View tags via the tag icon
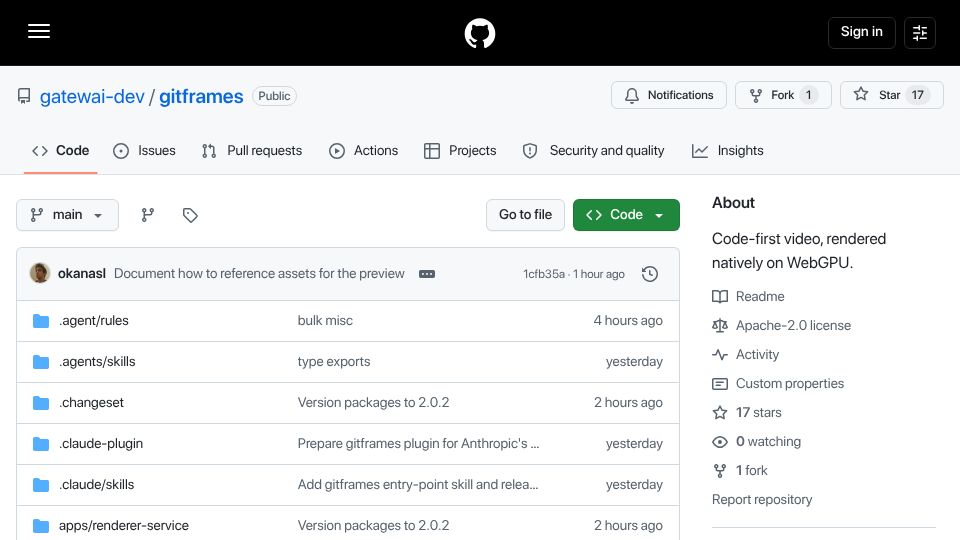 190,215
